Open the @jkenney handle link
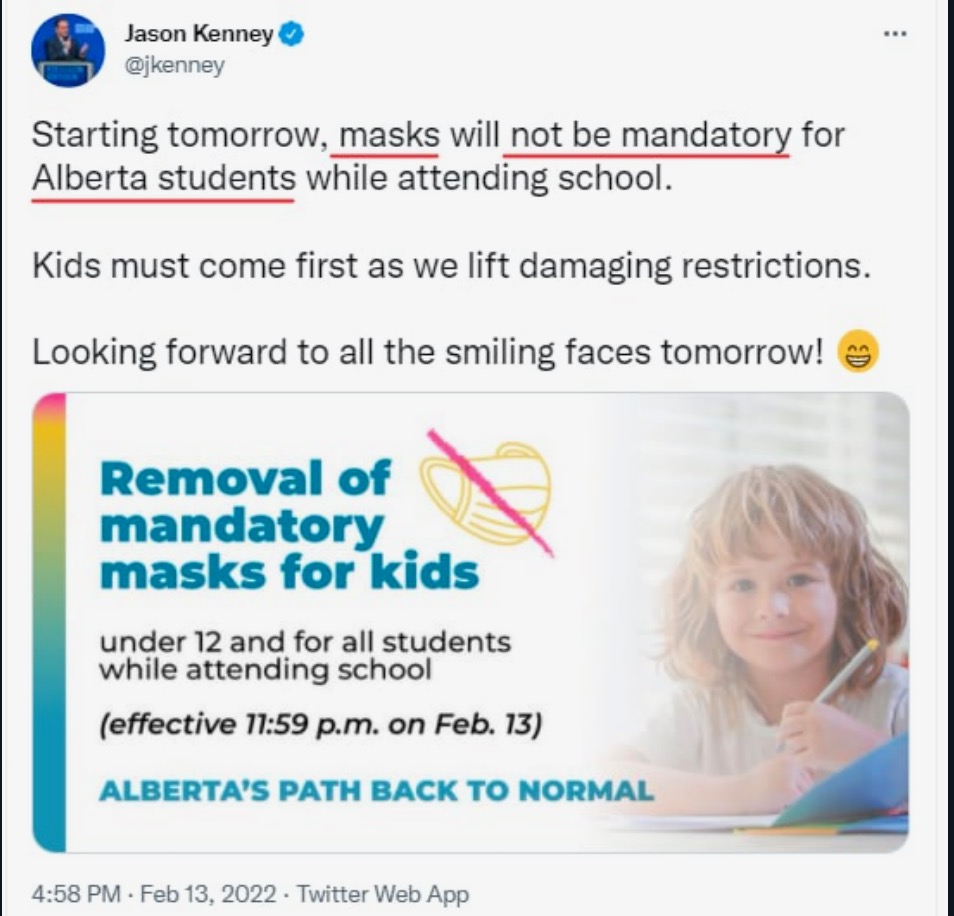Viewport: 954px width, 916px height. (175, 65)
